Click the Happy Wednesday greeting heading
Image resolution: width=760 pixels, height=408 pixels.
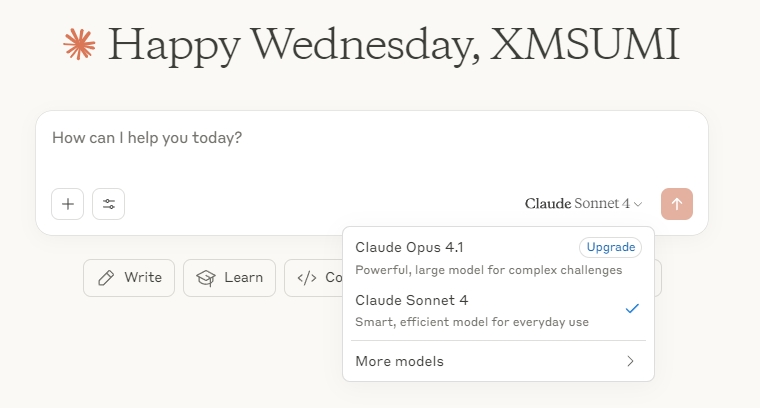click(394, 45)
